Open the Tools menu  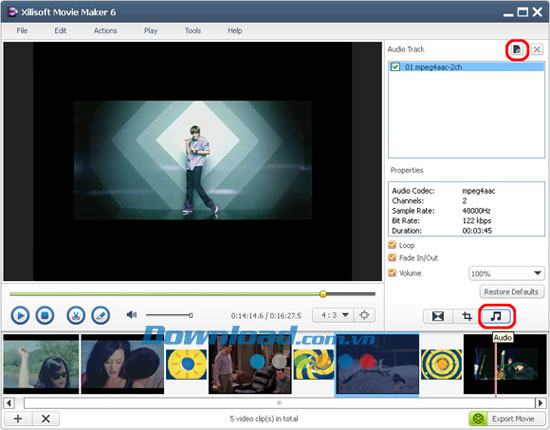point(193,31)
